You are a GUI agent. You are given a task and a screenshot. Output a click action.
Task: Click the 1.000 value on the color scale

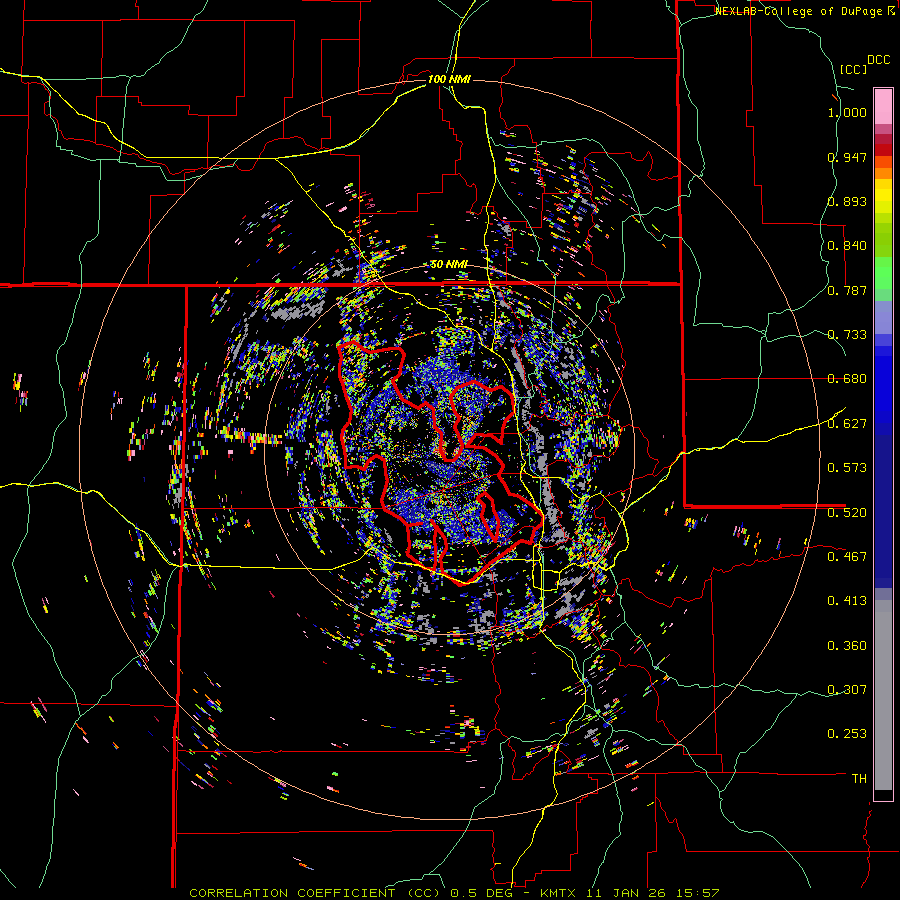click(847, 112)
